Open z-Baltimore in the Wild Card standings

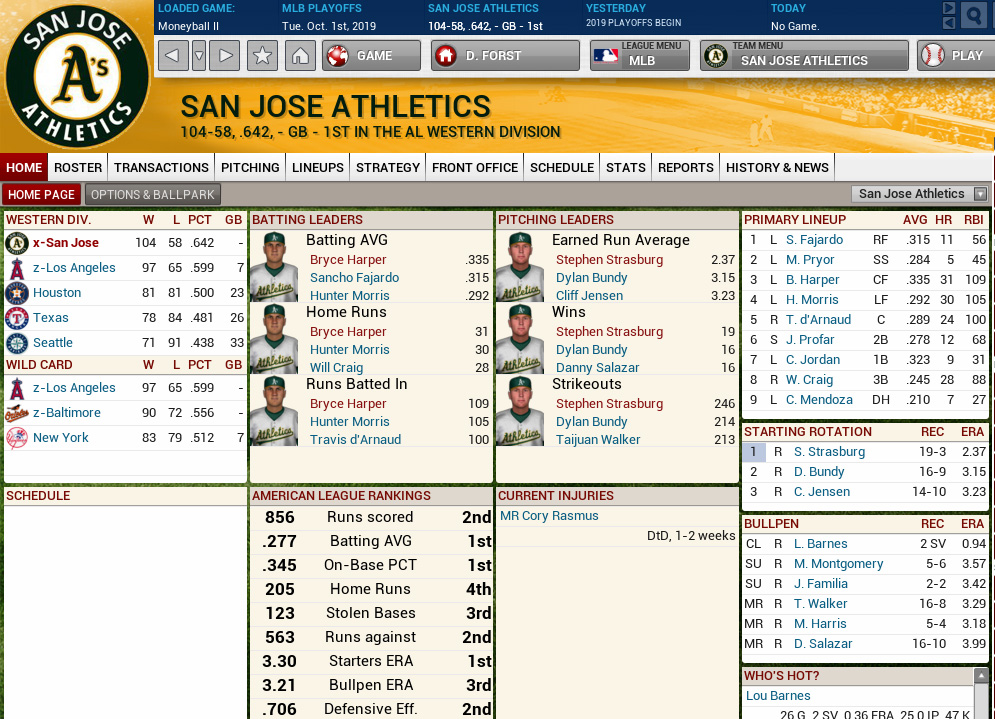point(67,412)
